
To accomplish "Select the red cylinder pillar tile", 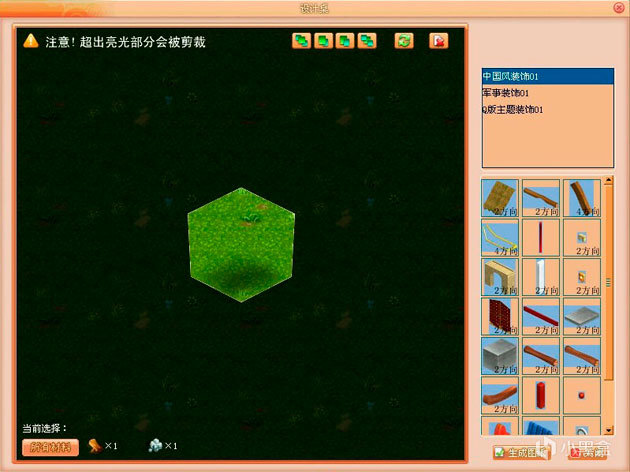I will tap(541, 395).
